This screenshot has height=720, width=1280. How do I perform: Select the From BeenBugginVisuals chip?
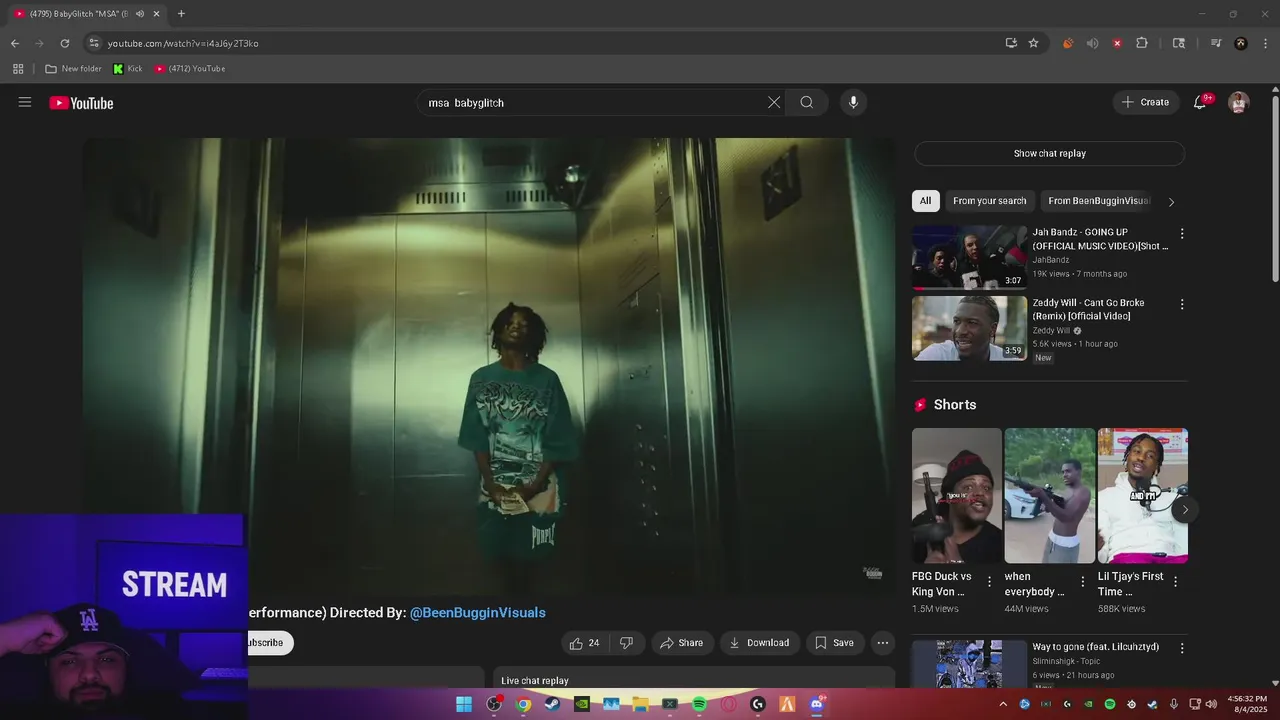point(1098,201)
